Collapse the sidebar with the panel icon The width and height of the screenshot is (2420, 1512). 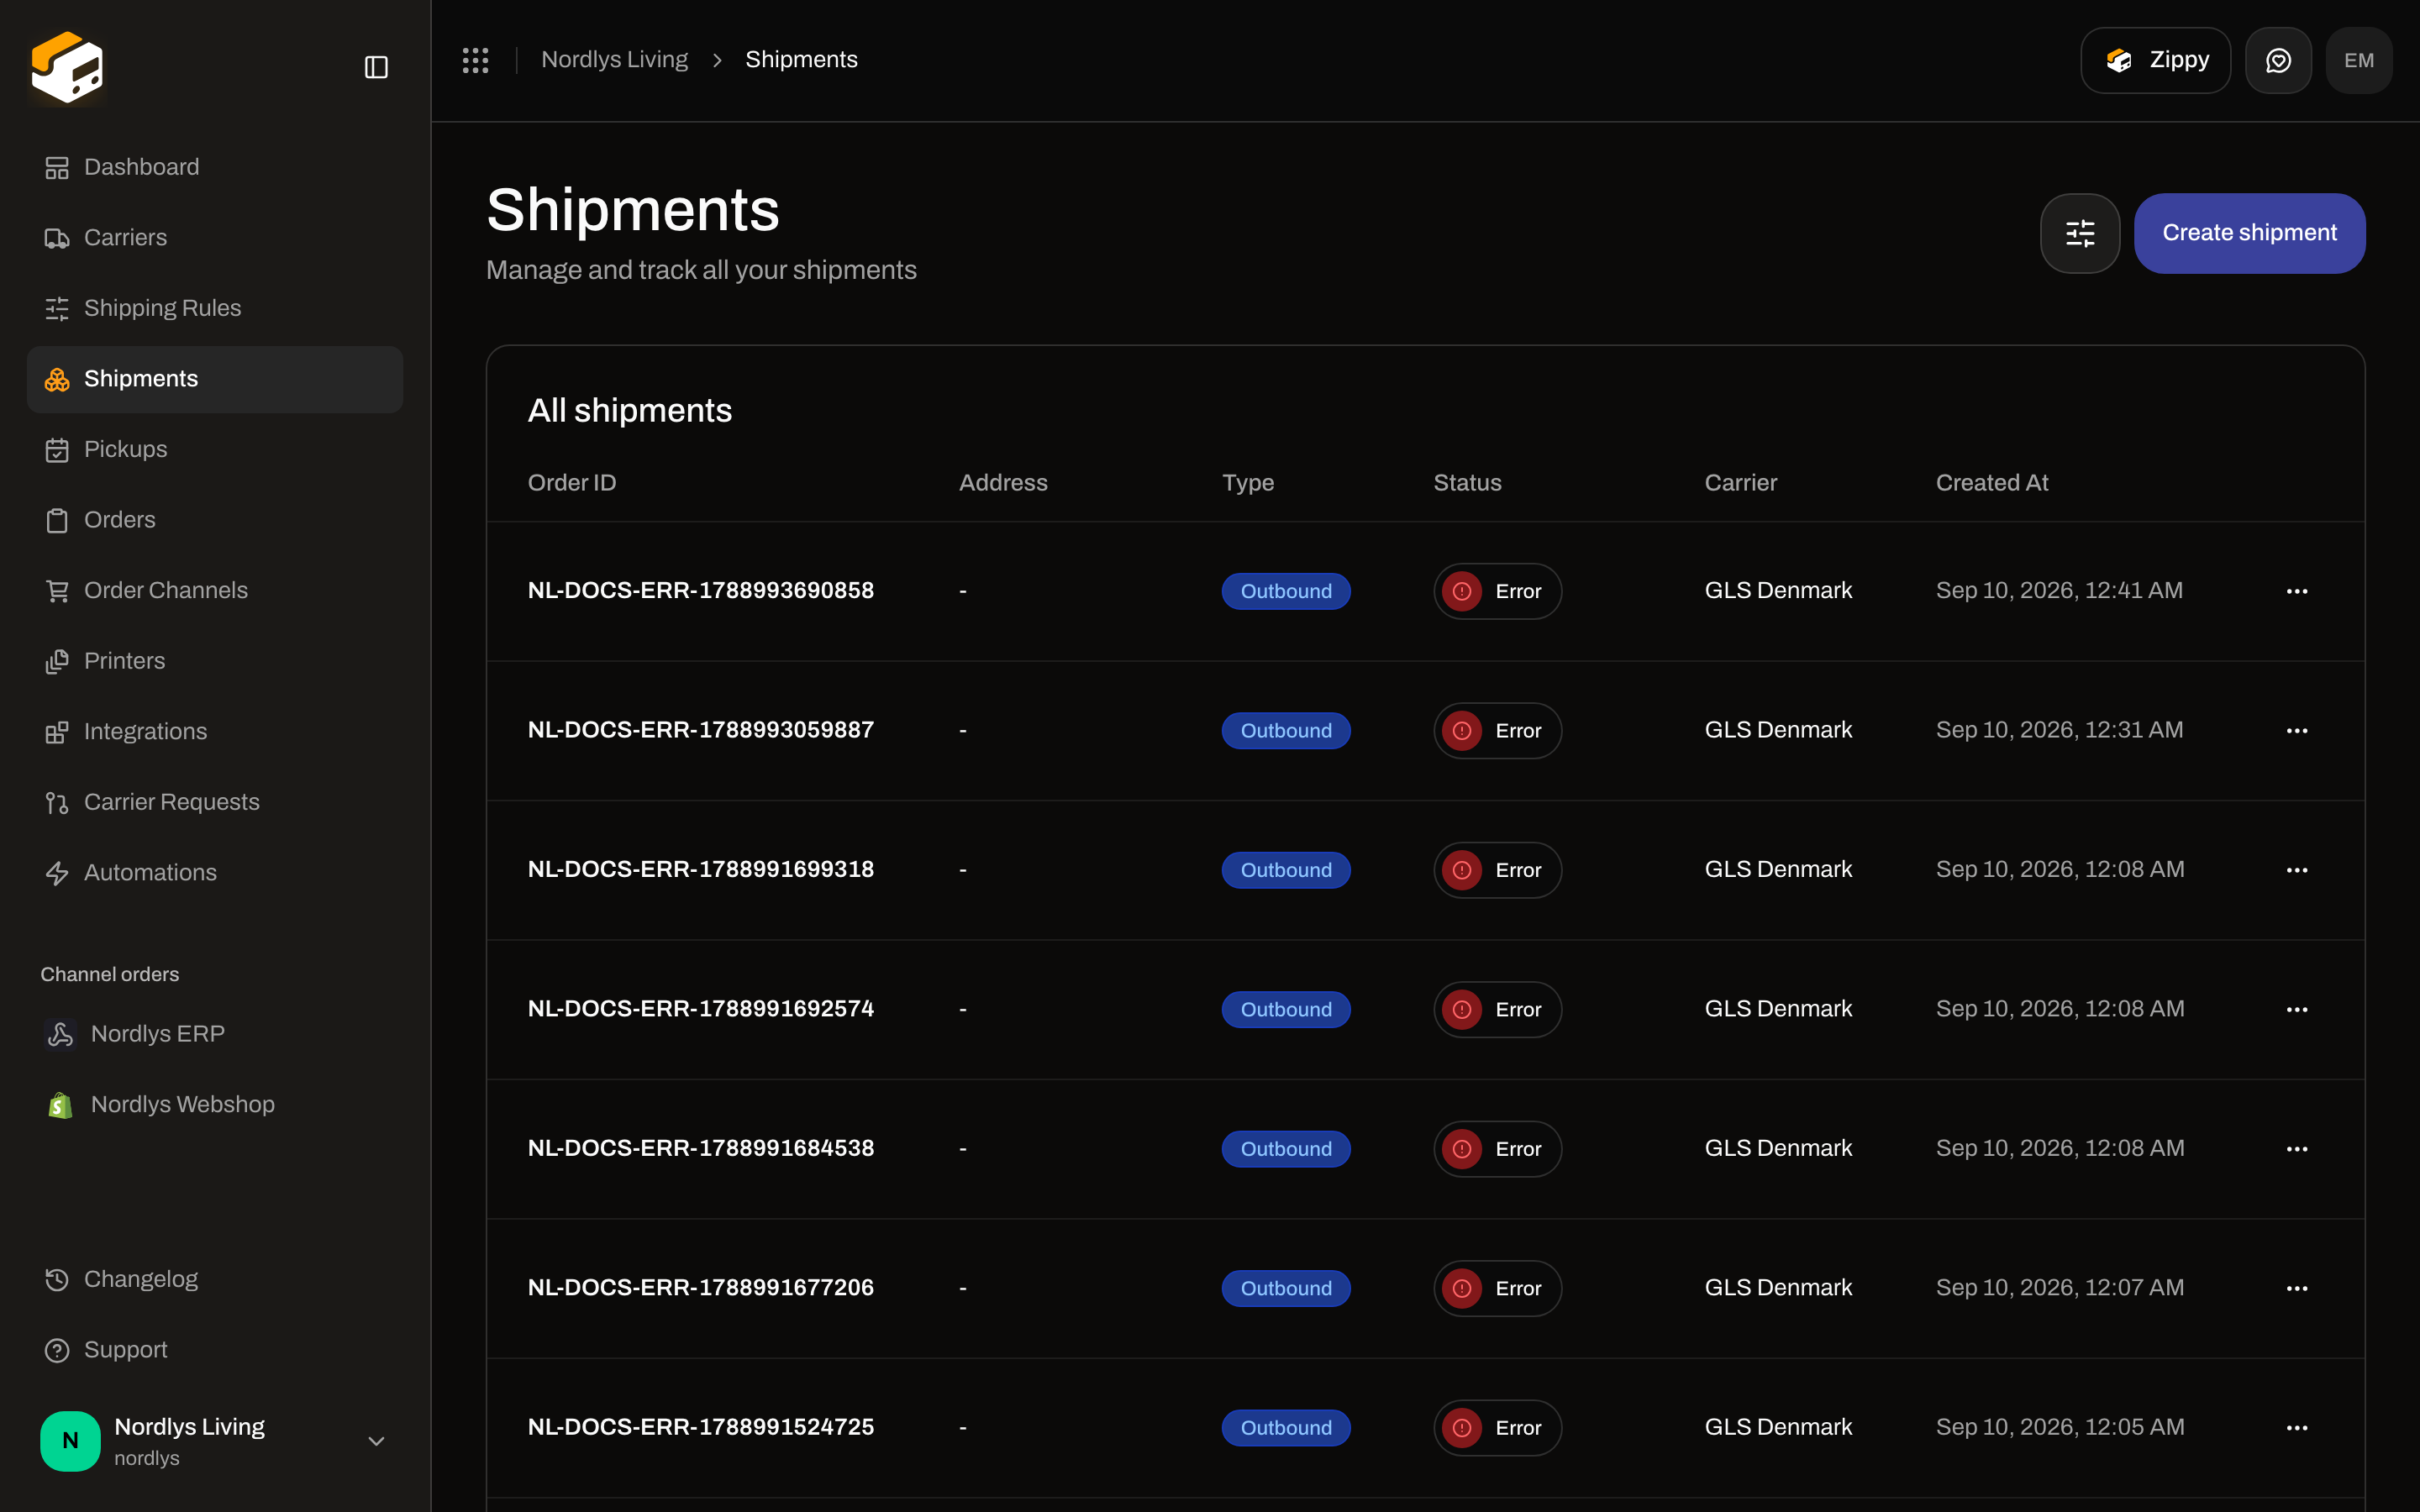[376, 67]
